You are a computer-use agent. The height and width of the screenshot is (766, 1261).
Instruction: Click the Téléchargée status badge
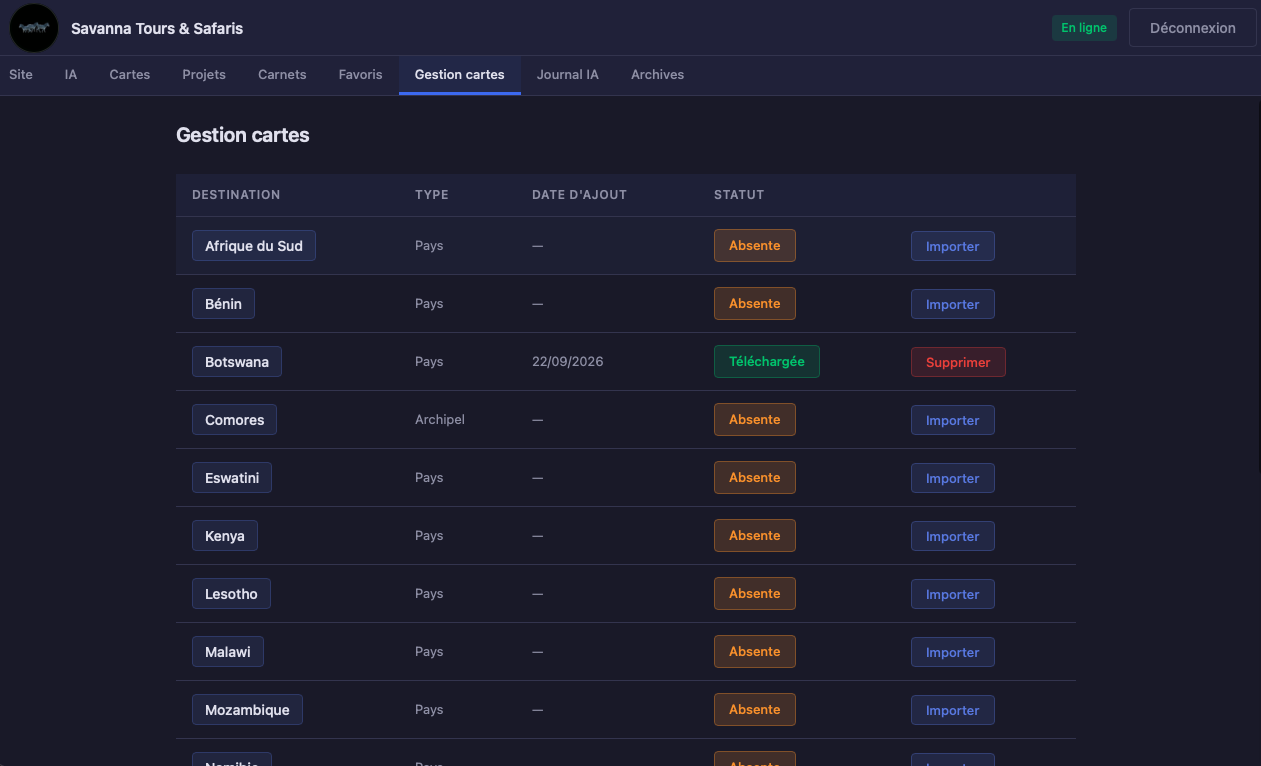767,362
